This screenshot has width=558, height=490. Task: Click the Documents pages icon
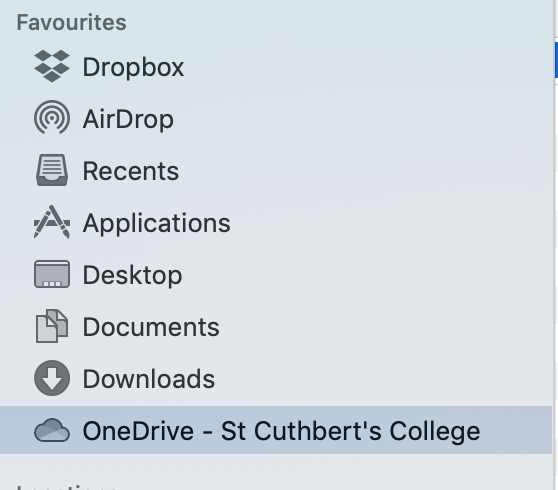click(52, 326)
